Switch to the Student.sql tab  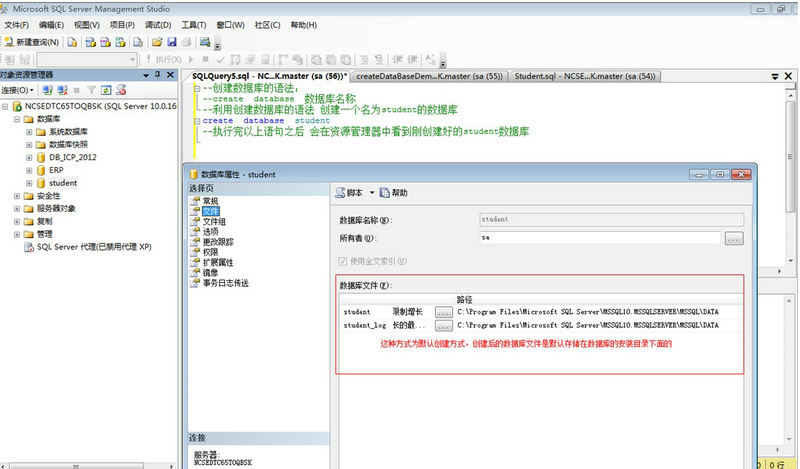[x=585, y=77]
